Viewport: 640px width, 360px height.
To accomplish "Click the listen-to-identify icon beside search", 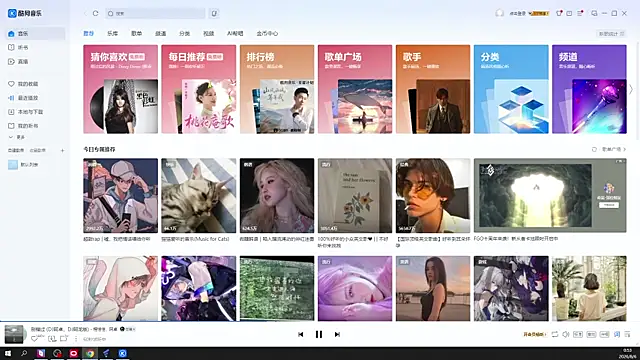I will click(214, 13).
